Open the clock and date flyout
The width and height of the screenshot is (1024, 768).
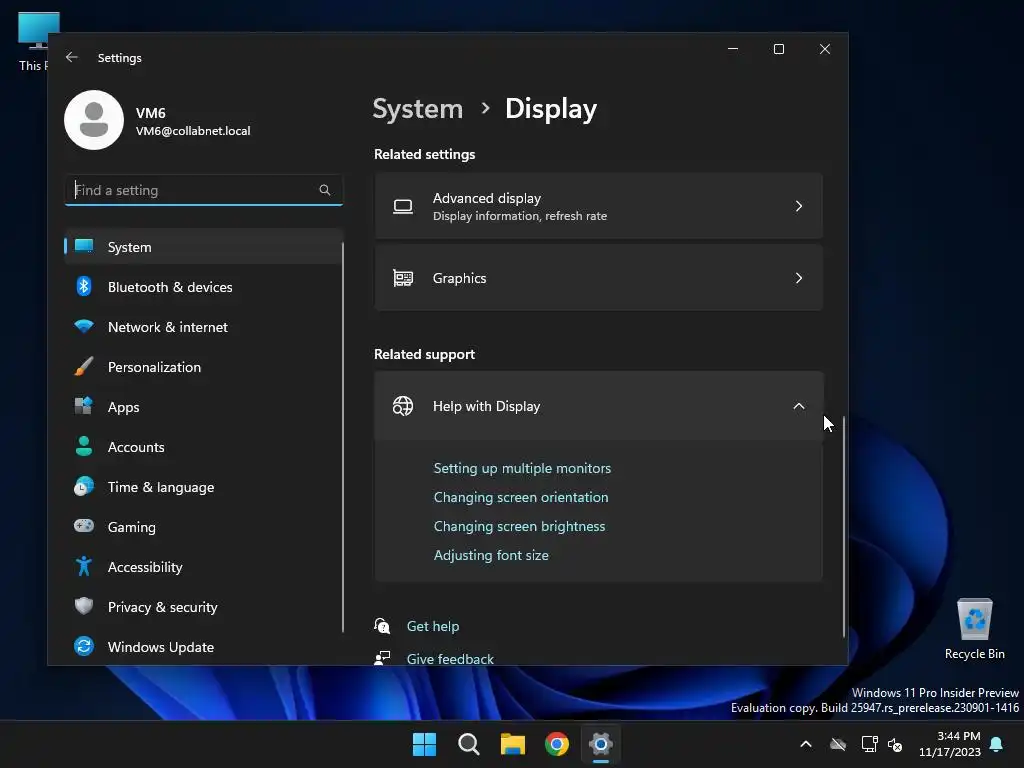pos(950,744)
